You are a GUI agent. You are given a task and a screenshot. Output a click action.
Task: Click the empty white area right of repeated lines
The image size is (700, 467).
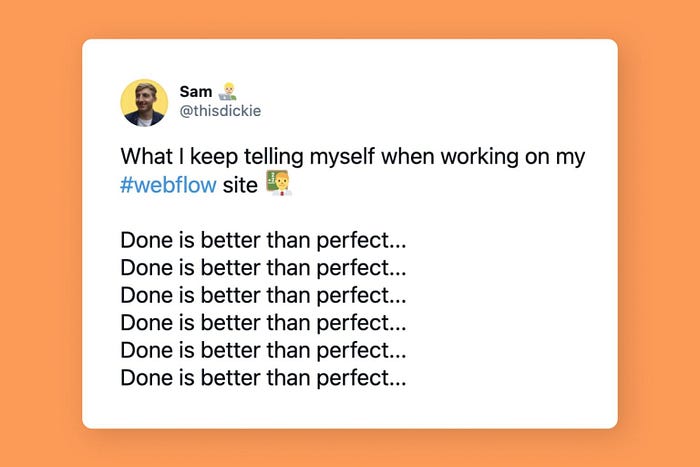509,308
